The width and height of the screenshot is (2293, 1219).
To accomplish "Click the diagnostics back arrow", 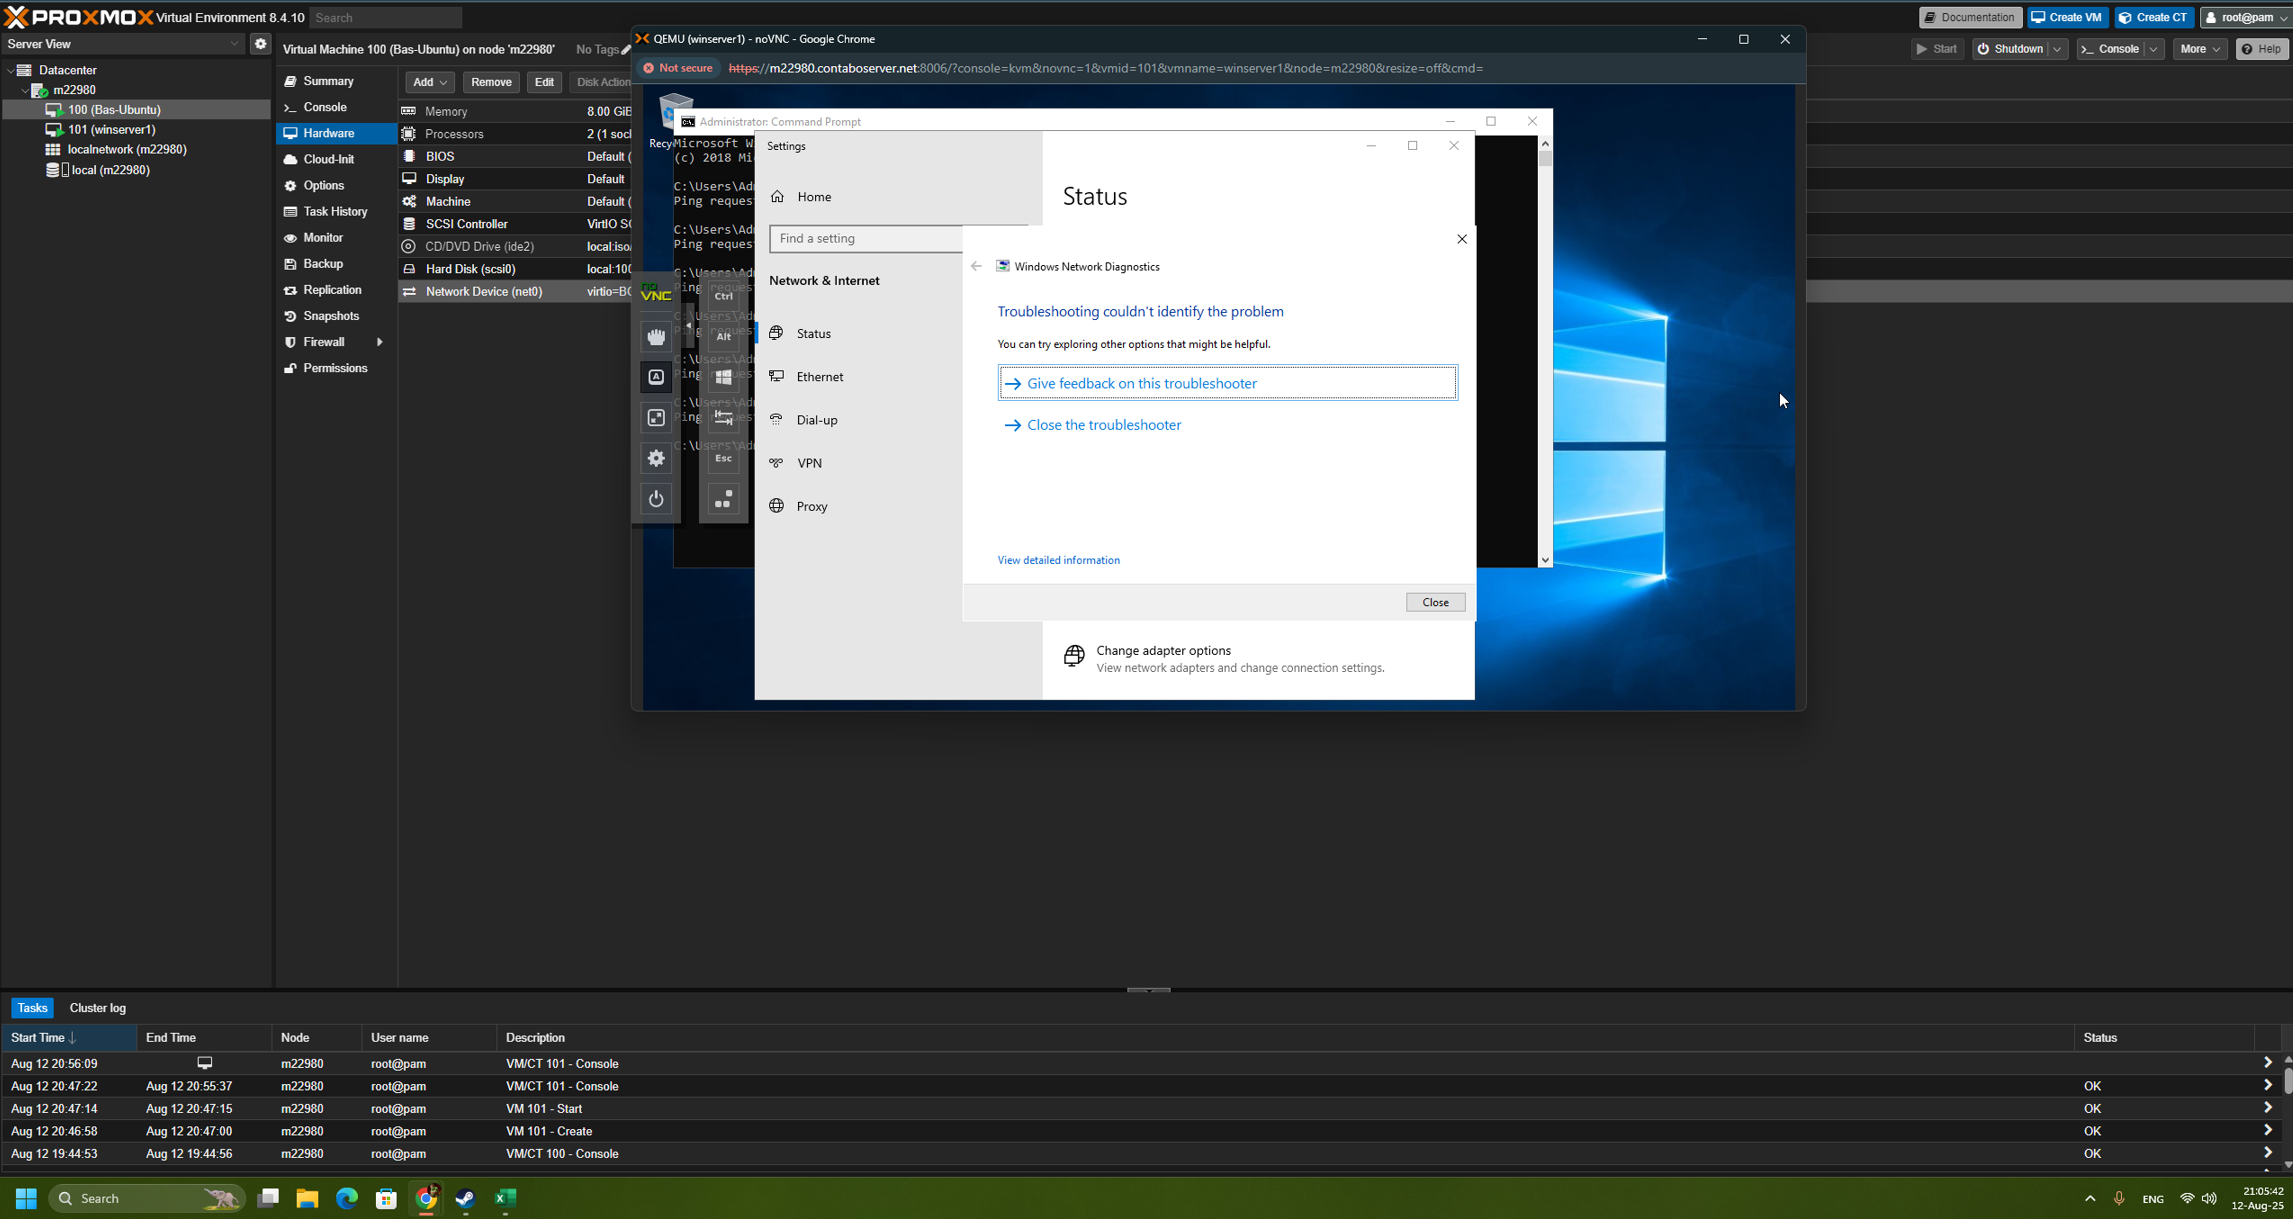I will 976,267.
